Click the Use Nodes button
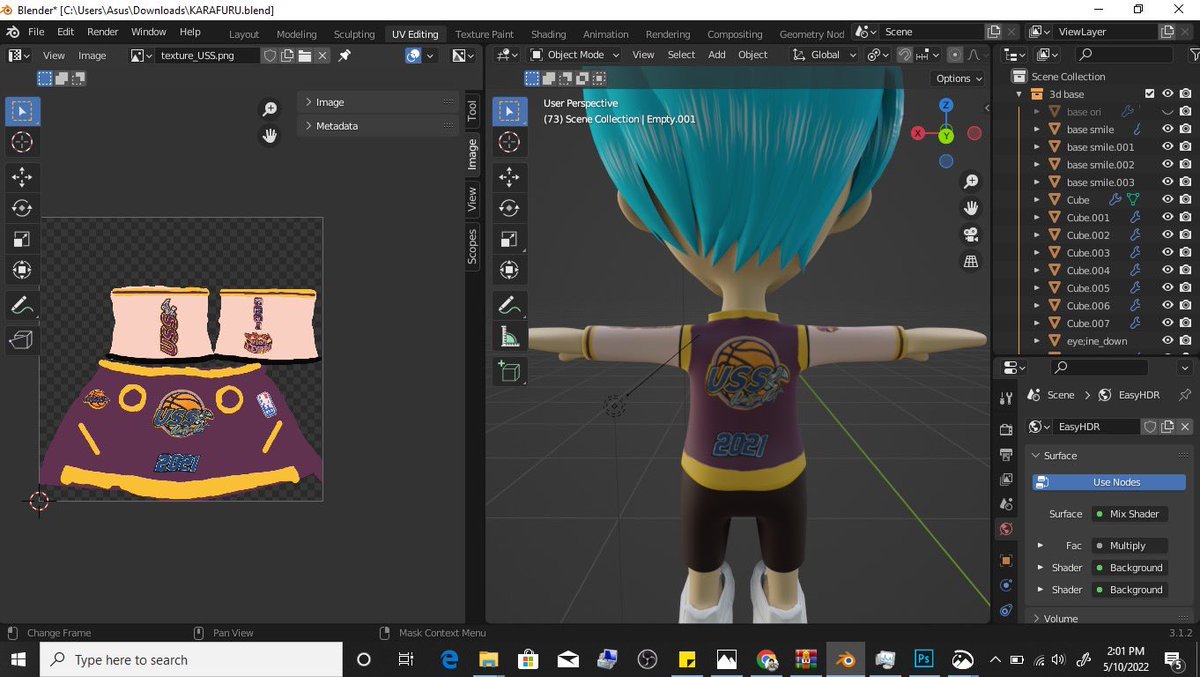Image resolution: width=1200 pixels, height=677 pixels. [1110, 482]
